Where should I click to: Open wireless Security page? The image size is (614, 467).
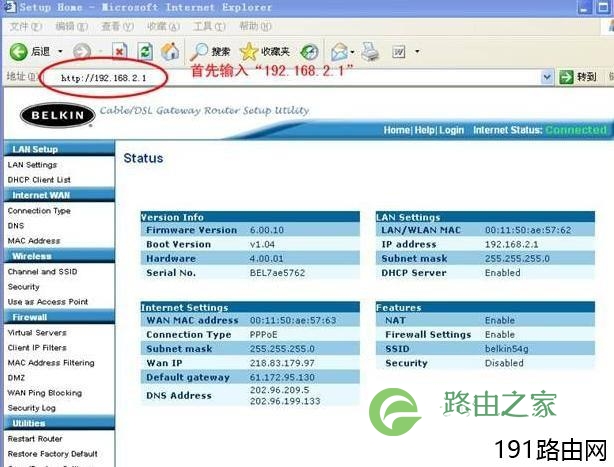click(23, 287)
